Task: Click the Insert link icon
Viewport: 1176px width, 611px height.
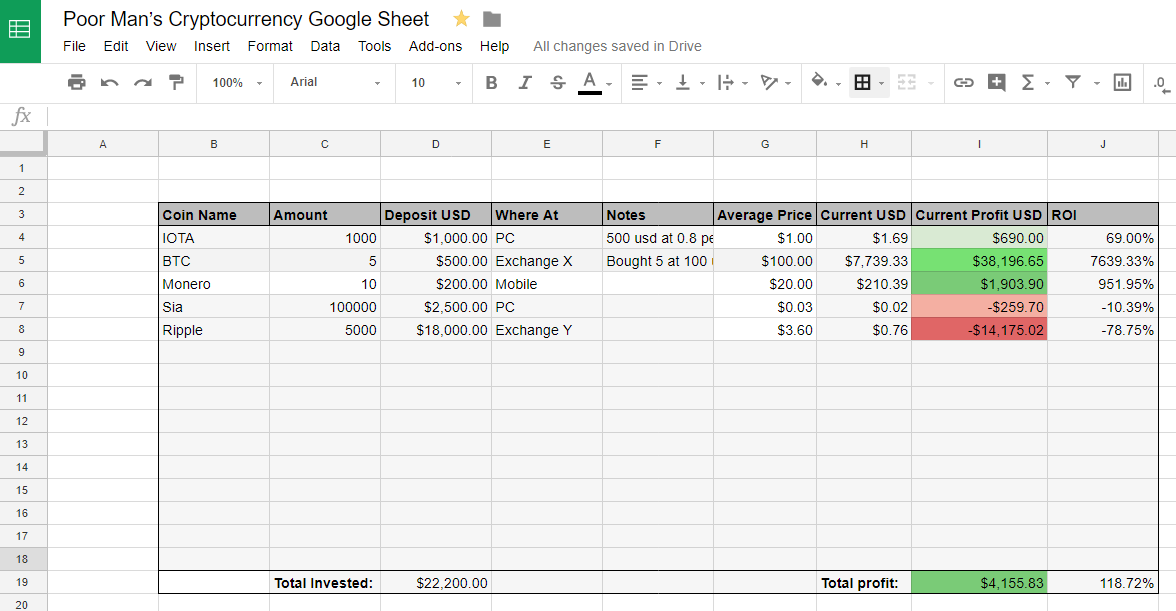Action: point(963,82)
